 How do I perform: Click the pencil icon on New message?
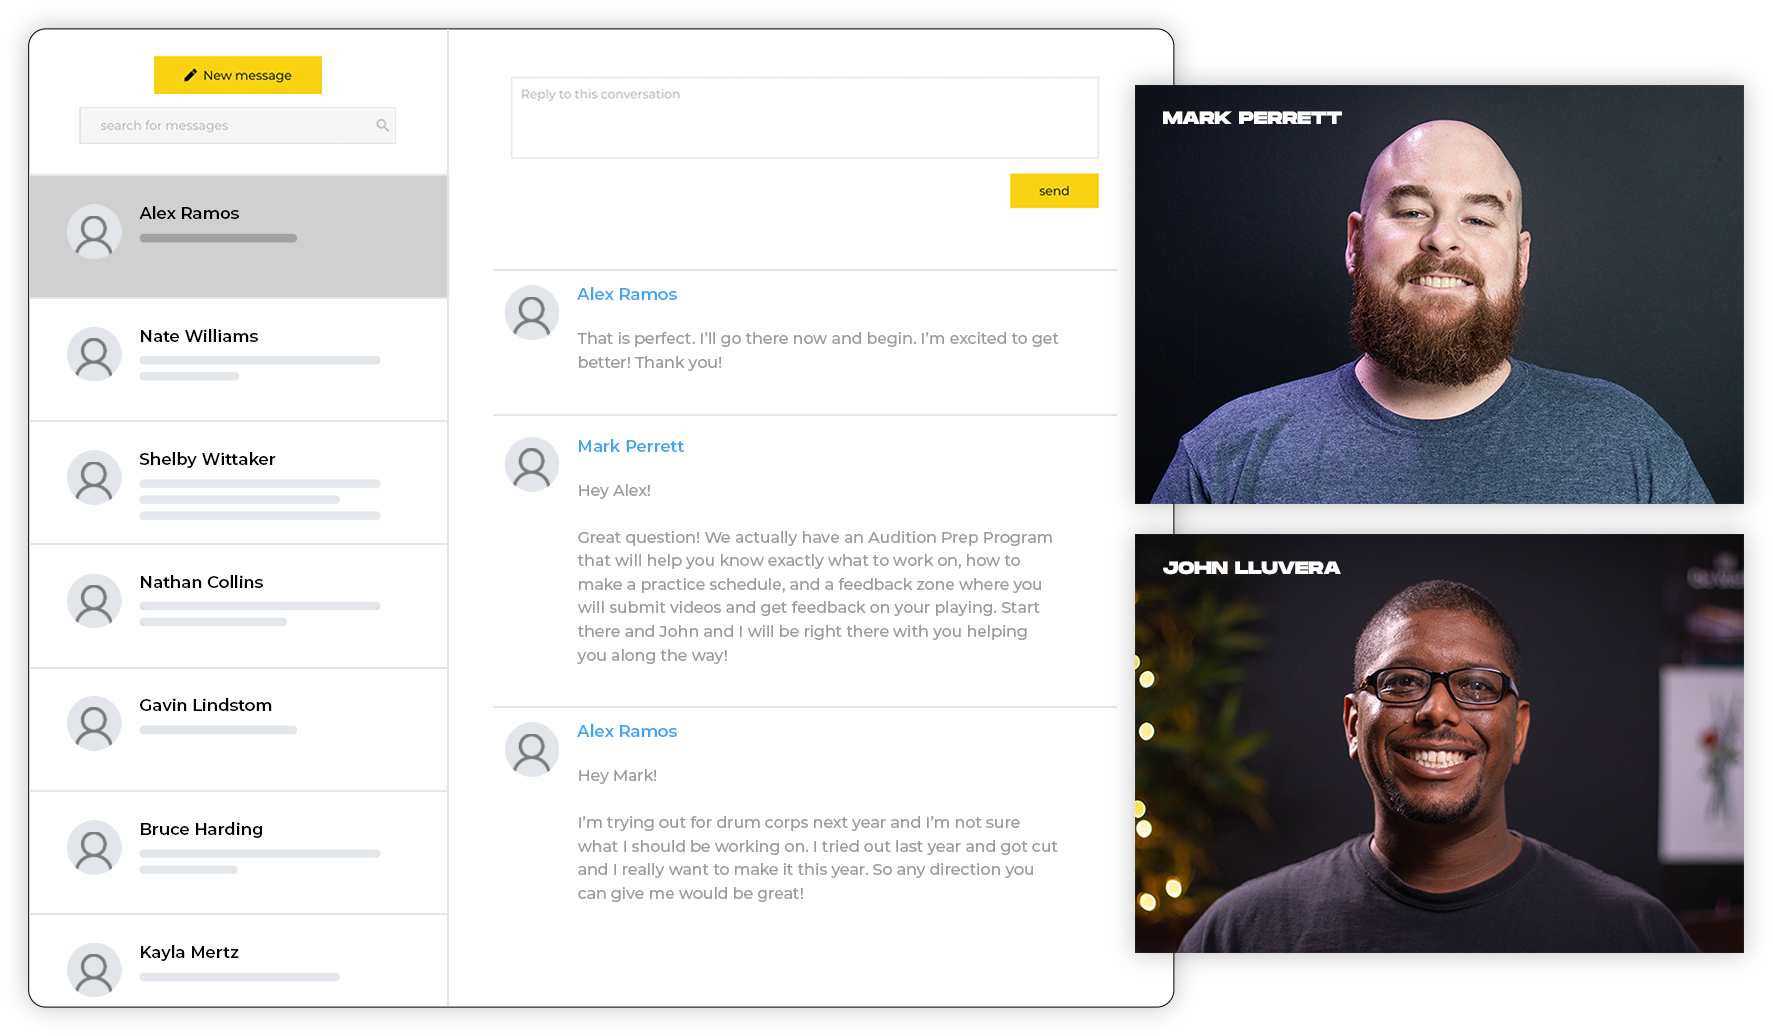coord(190,75)
